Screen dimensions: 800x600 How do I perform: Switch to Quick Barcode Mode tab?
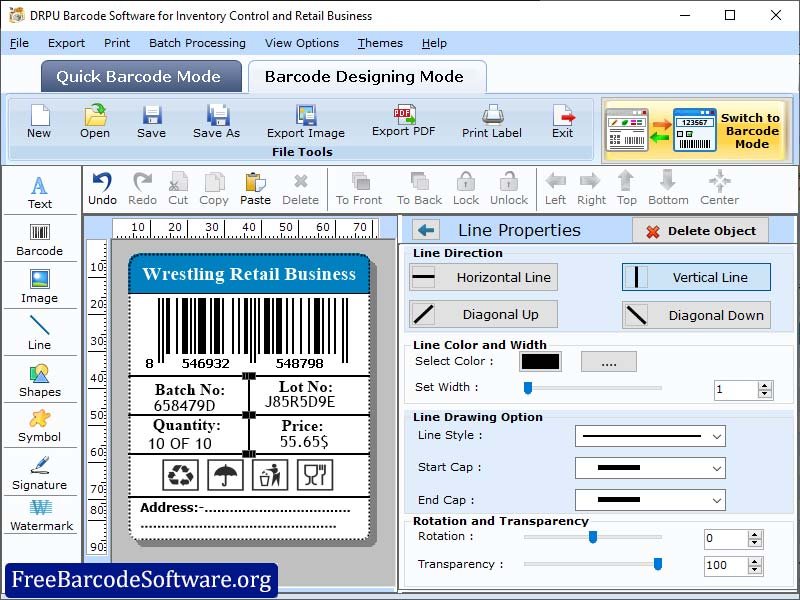tap(140, 76)
